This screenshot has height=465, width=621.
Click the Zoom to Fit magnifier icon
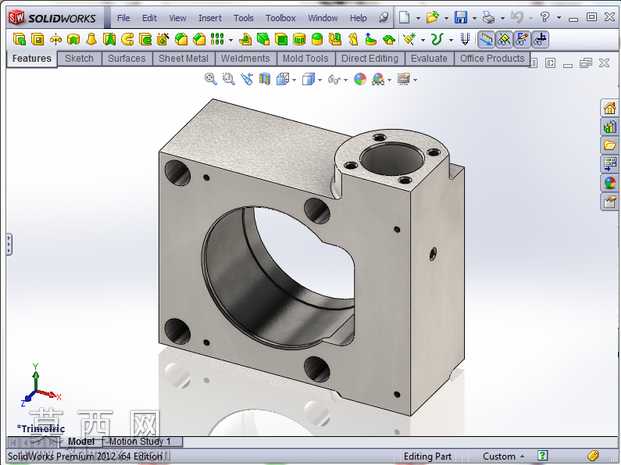click(x=211, y=79)
